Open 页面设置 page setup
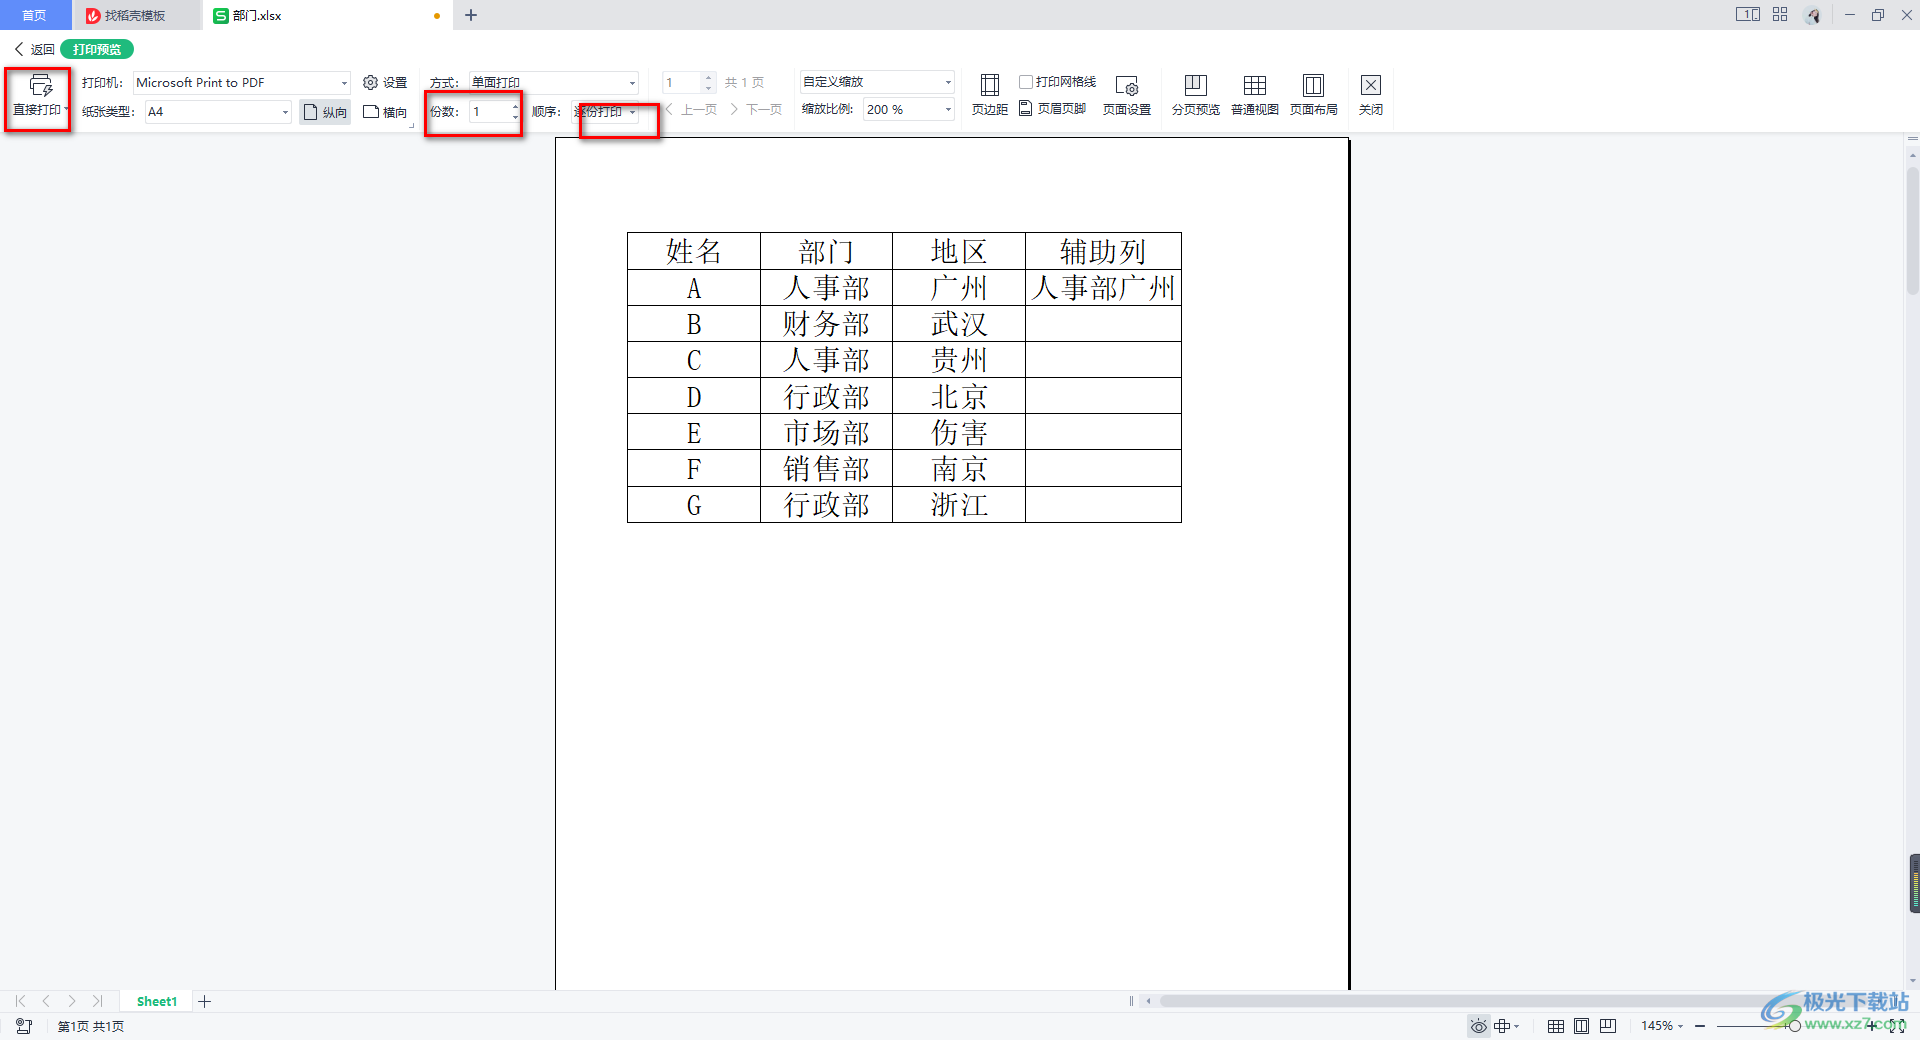The width and height of the screenshot is (1920, 1040). click(x=1127, y=96)
